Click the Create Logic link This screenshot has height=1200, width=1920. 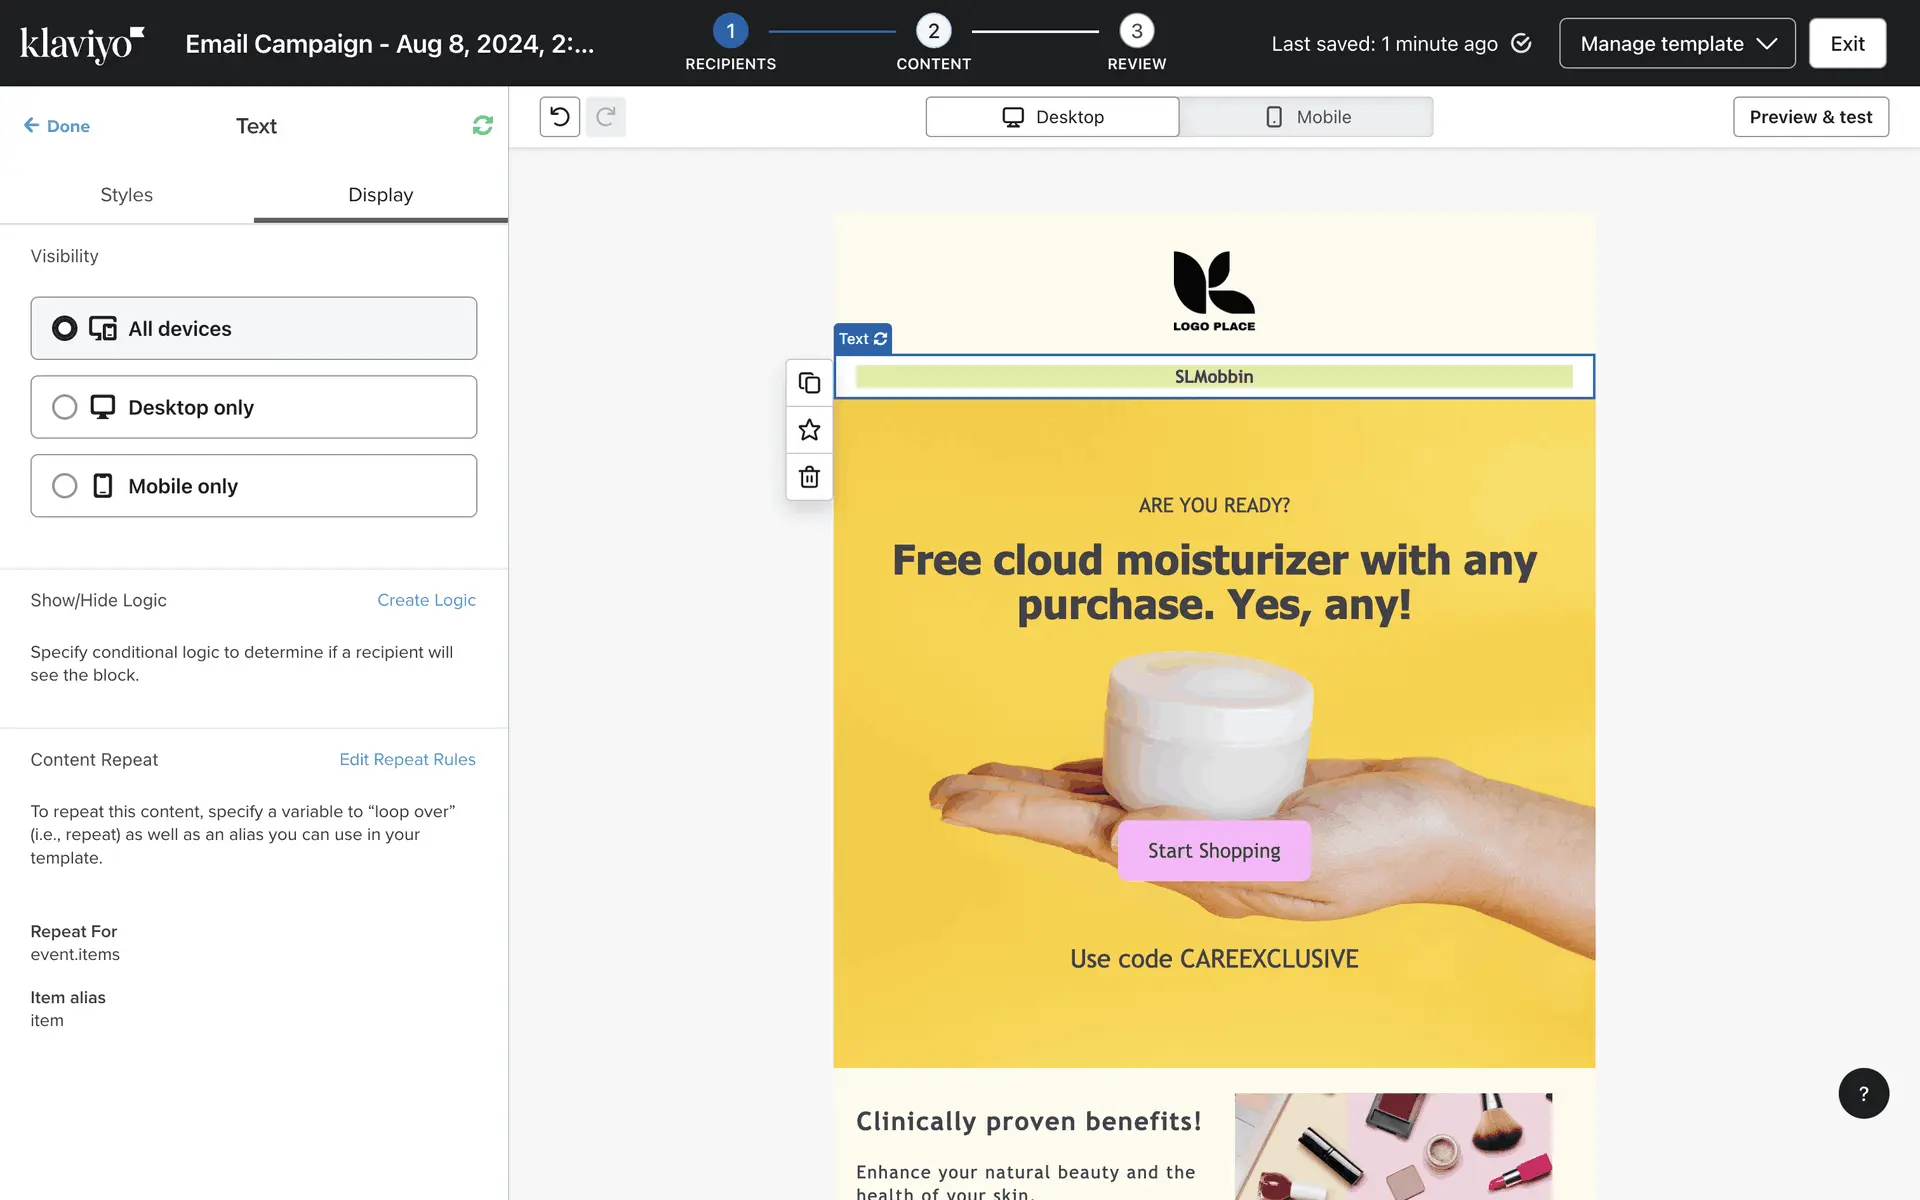tap(426, 600)
